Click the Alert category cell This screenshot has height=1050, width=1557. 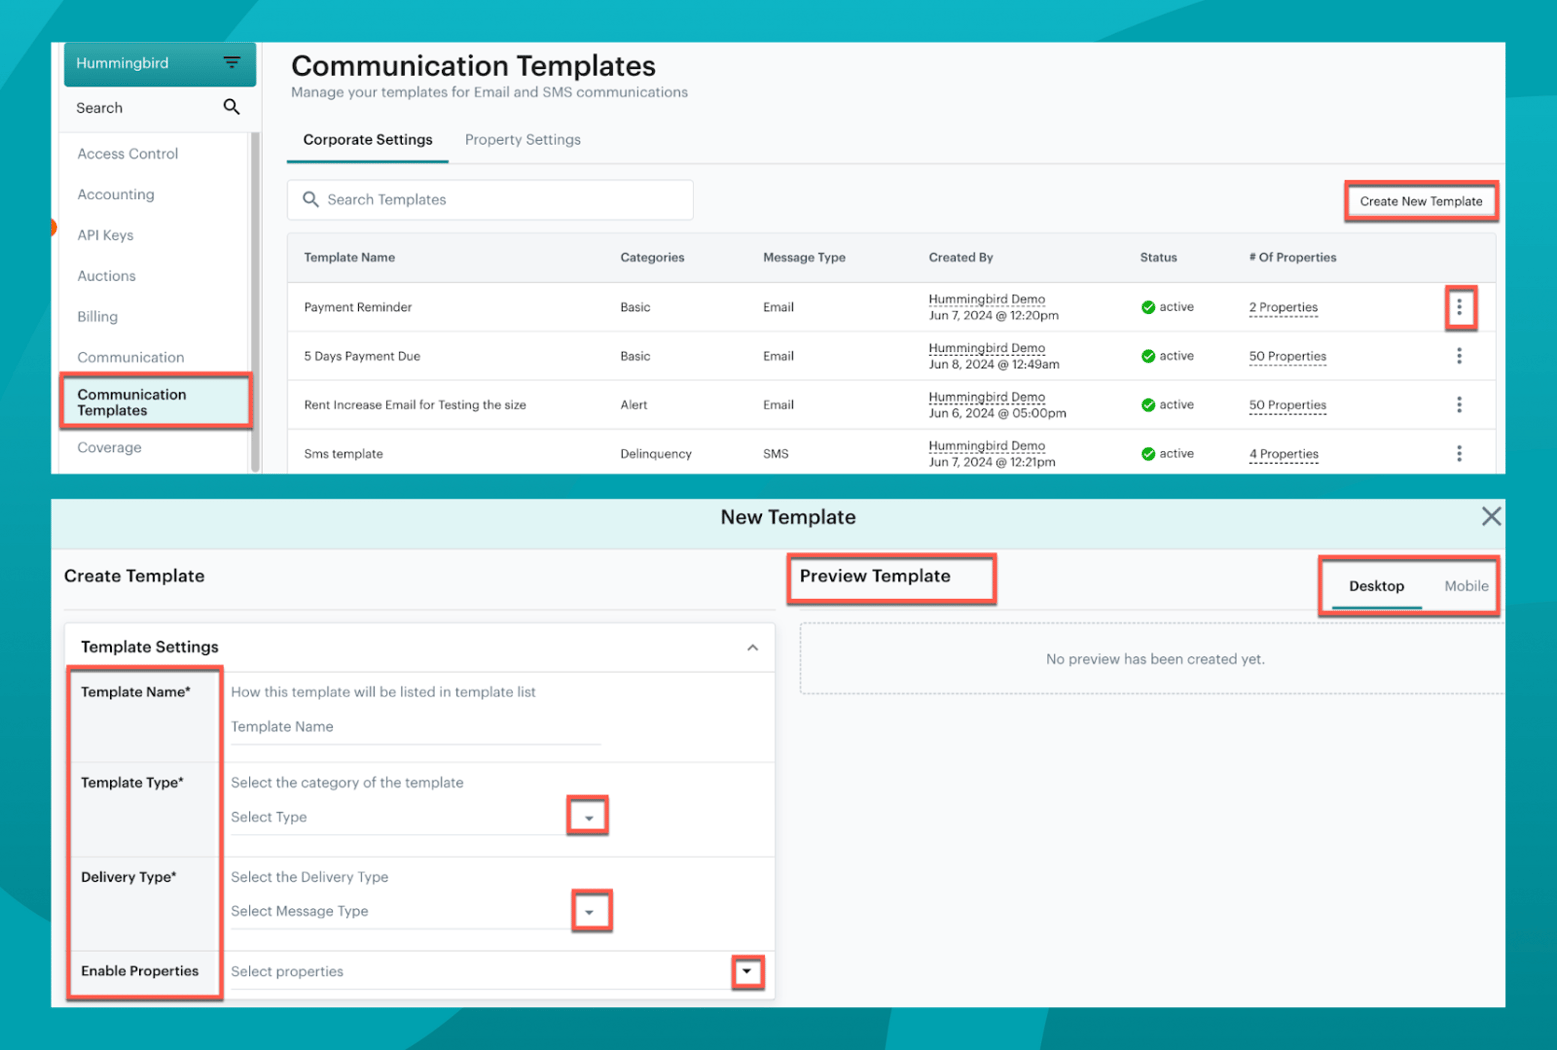(634, 405)
